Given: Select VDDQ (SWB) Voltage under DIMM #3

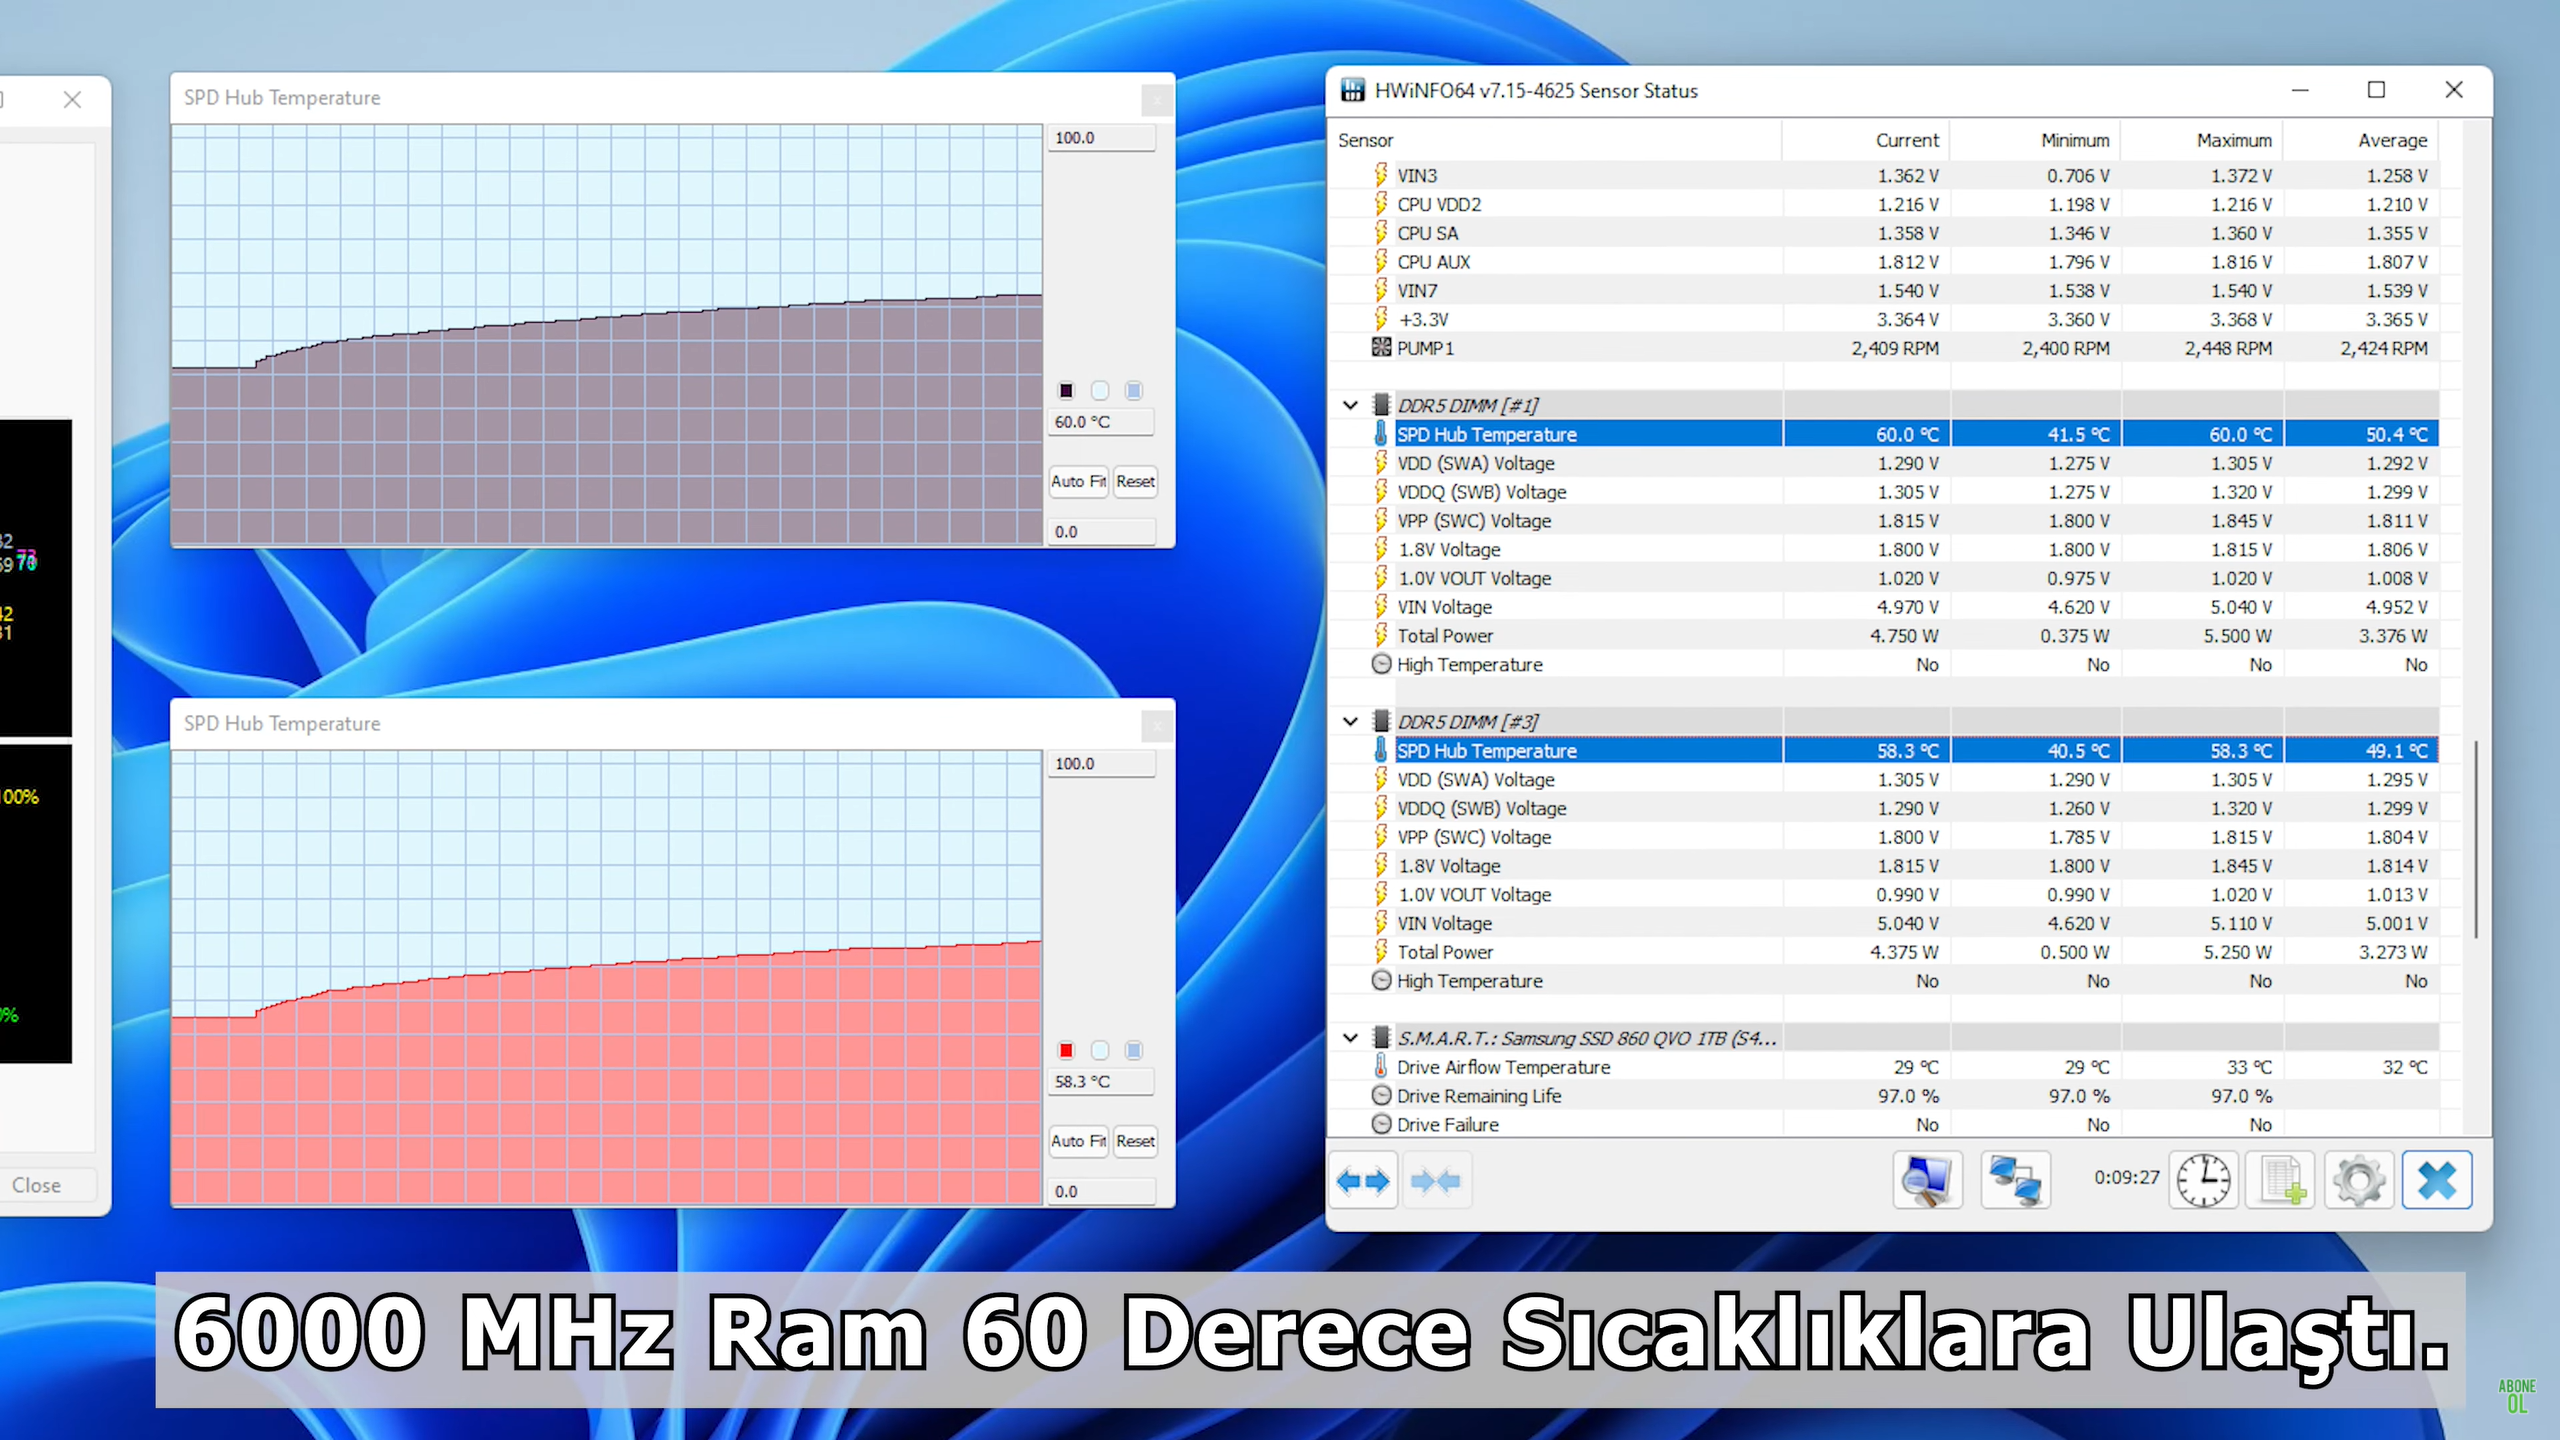Looking at the screenshot, I should 1884,808.
